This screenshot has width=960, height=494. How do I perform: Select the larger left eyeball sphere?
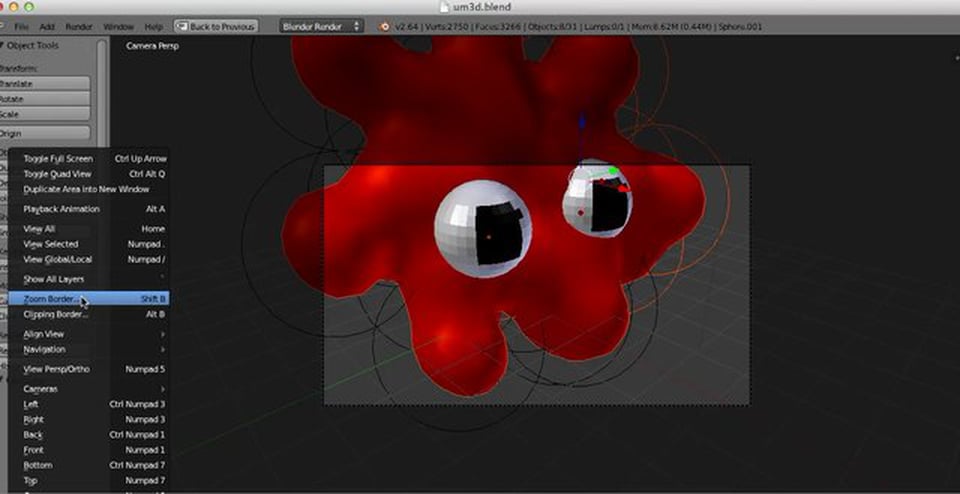(482, 228)
